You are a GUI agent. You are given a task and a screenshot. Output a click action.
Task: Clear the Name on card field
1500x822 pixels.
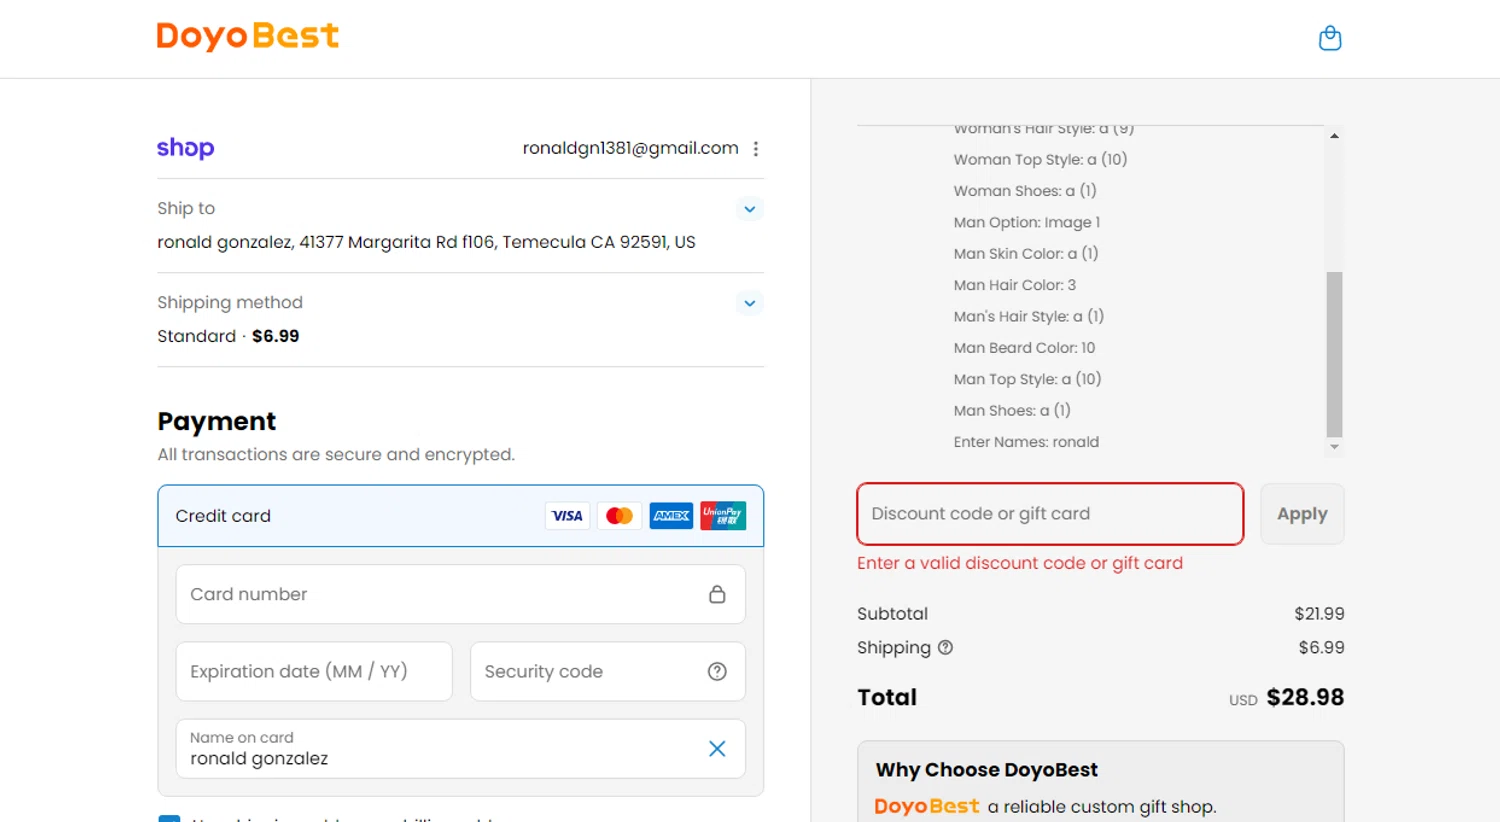click(x=717, y=749)
